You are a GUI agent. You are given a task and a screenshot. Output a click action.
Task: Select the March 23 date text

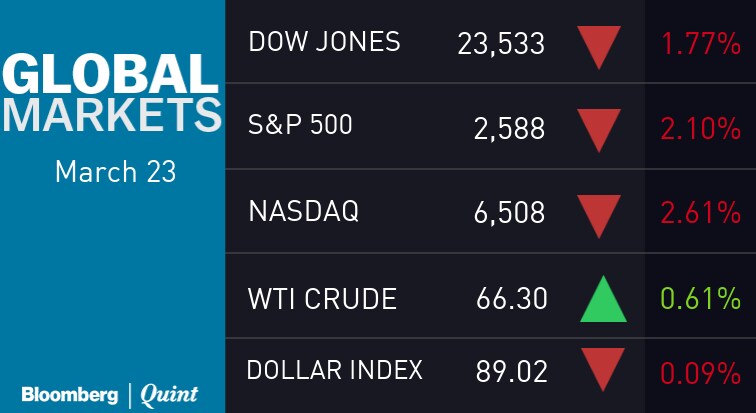(115, 171)
